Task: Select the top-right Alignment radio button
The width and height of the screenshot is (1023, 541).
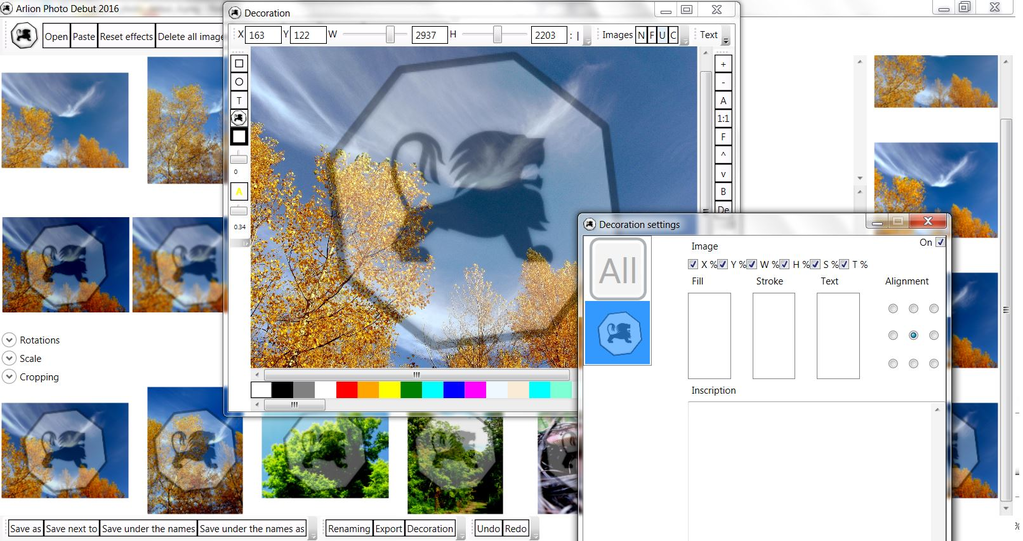Action: click(x=934, y=309)
